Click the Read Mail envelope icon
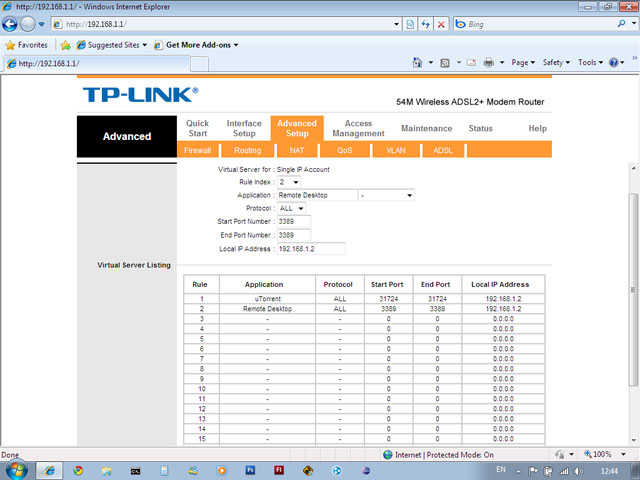Screen dimensions: 640x480 [x=471, y=62]
